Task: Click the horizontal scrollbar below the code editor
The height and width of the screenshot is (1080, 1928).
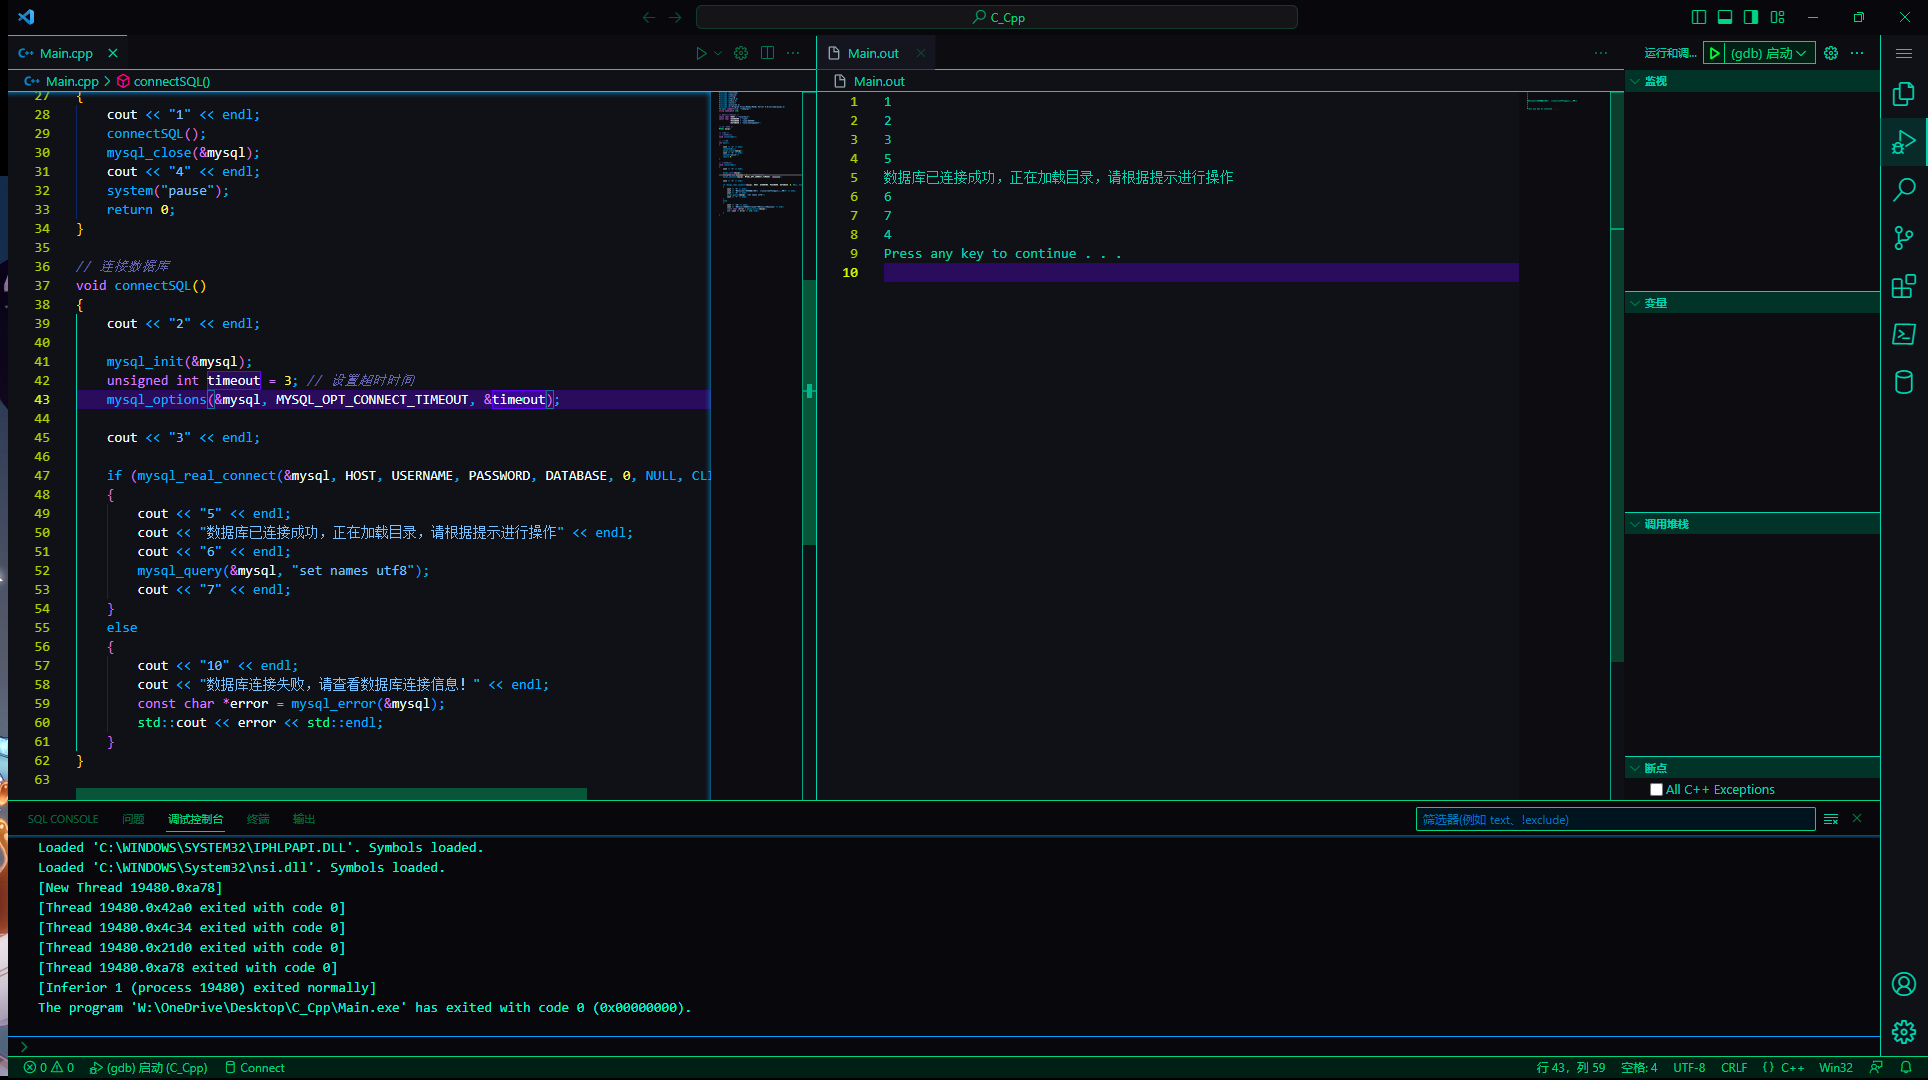Action: point(330,793)
